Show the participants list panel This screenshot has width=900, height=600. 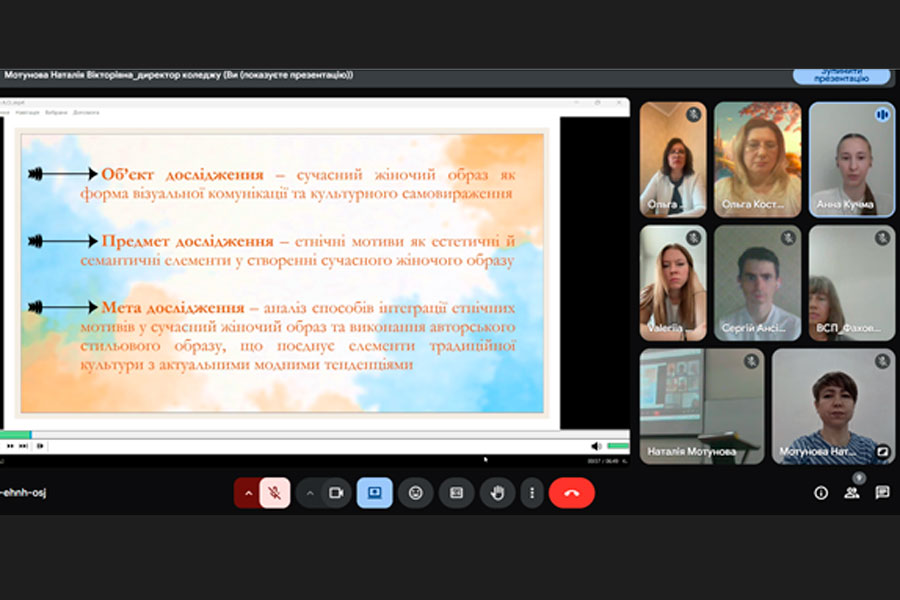tap(852, 492)
